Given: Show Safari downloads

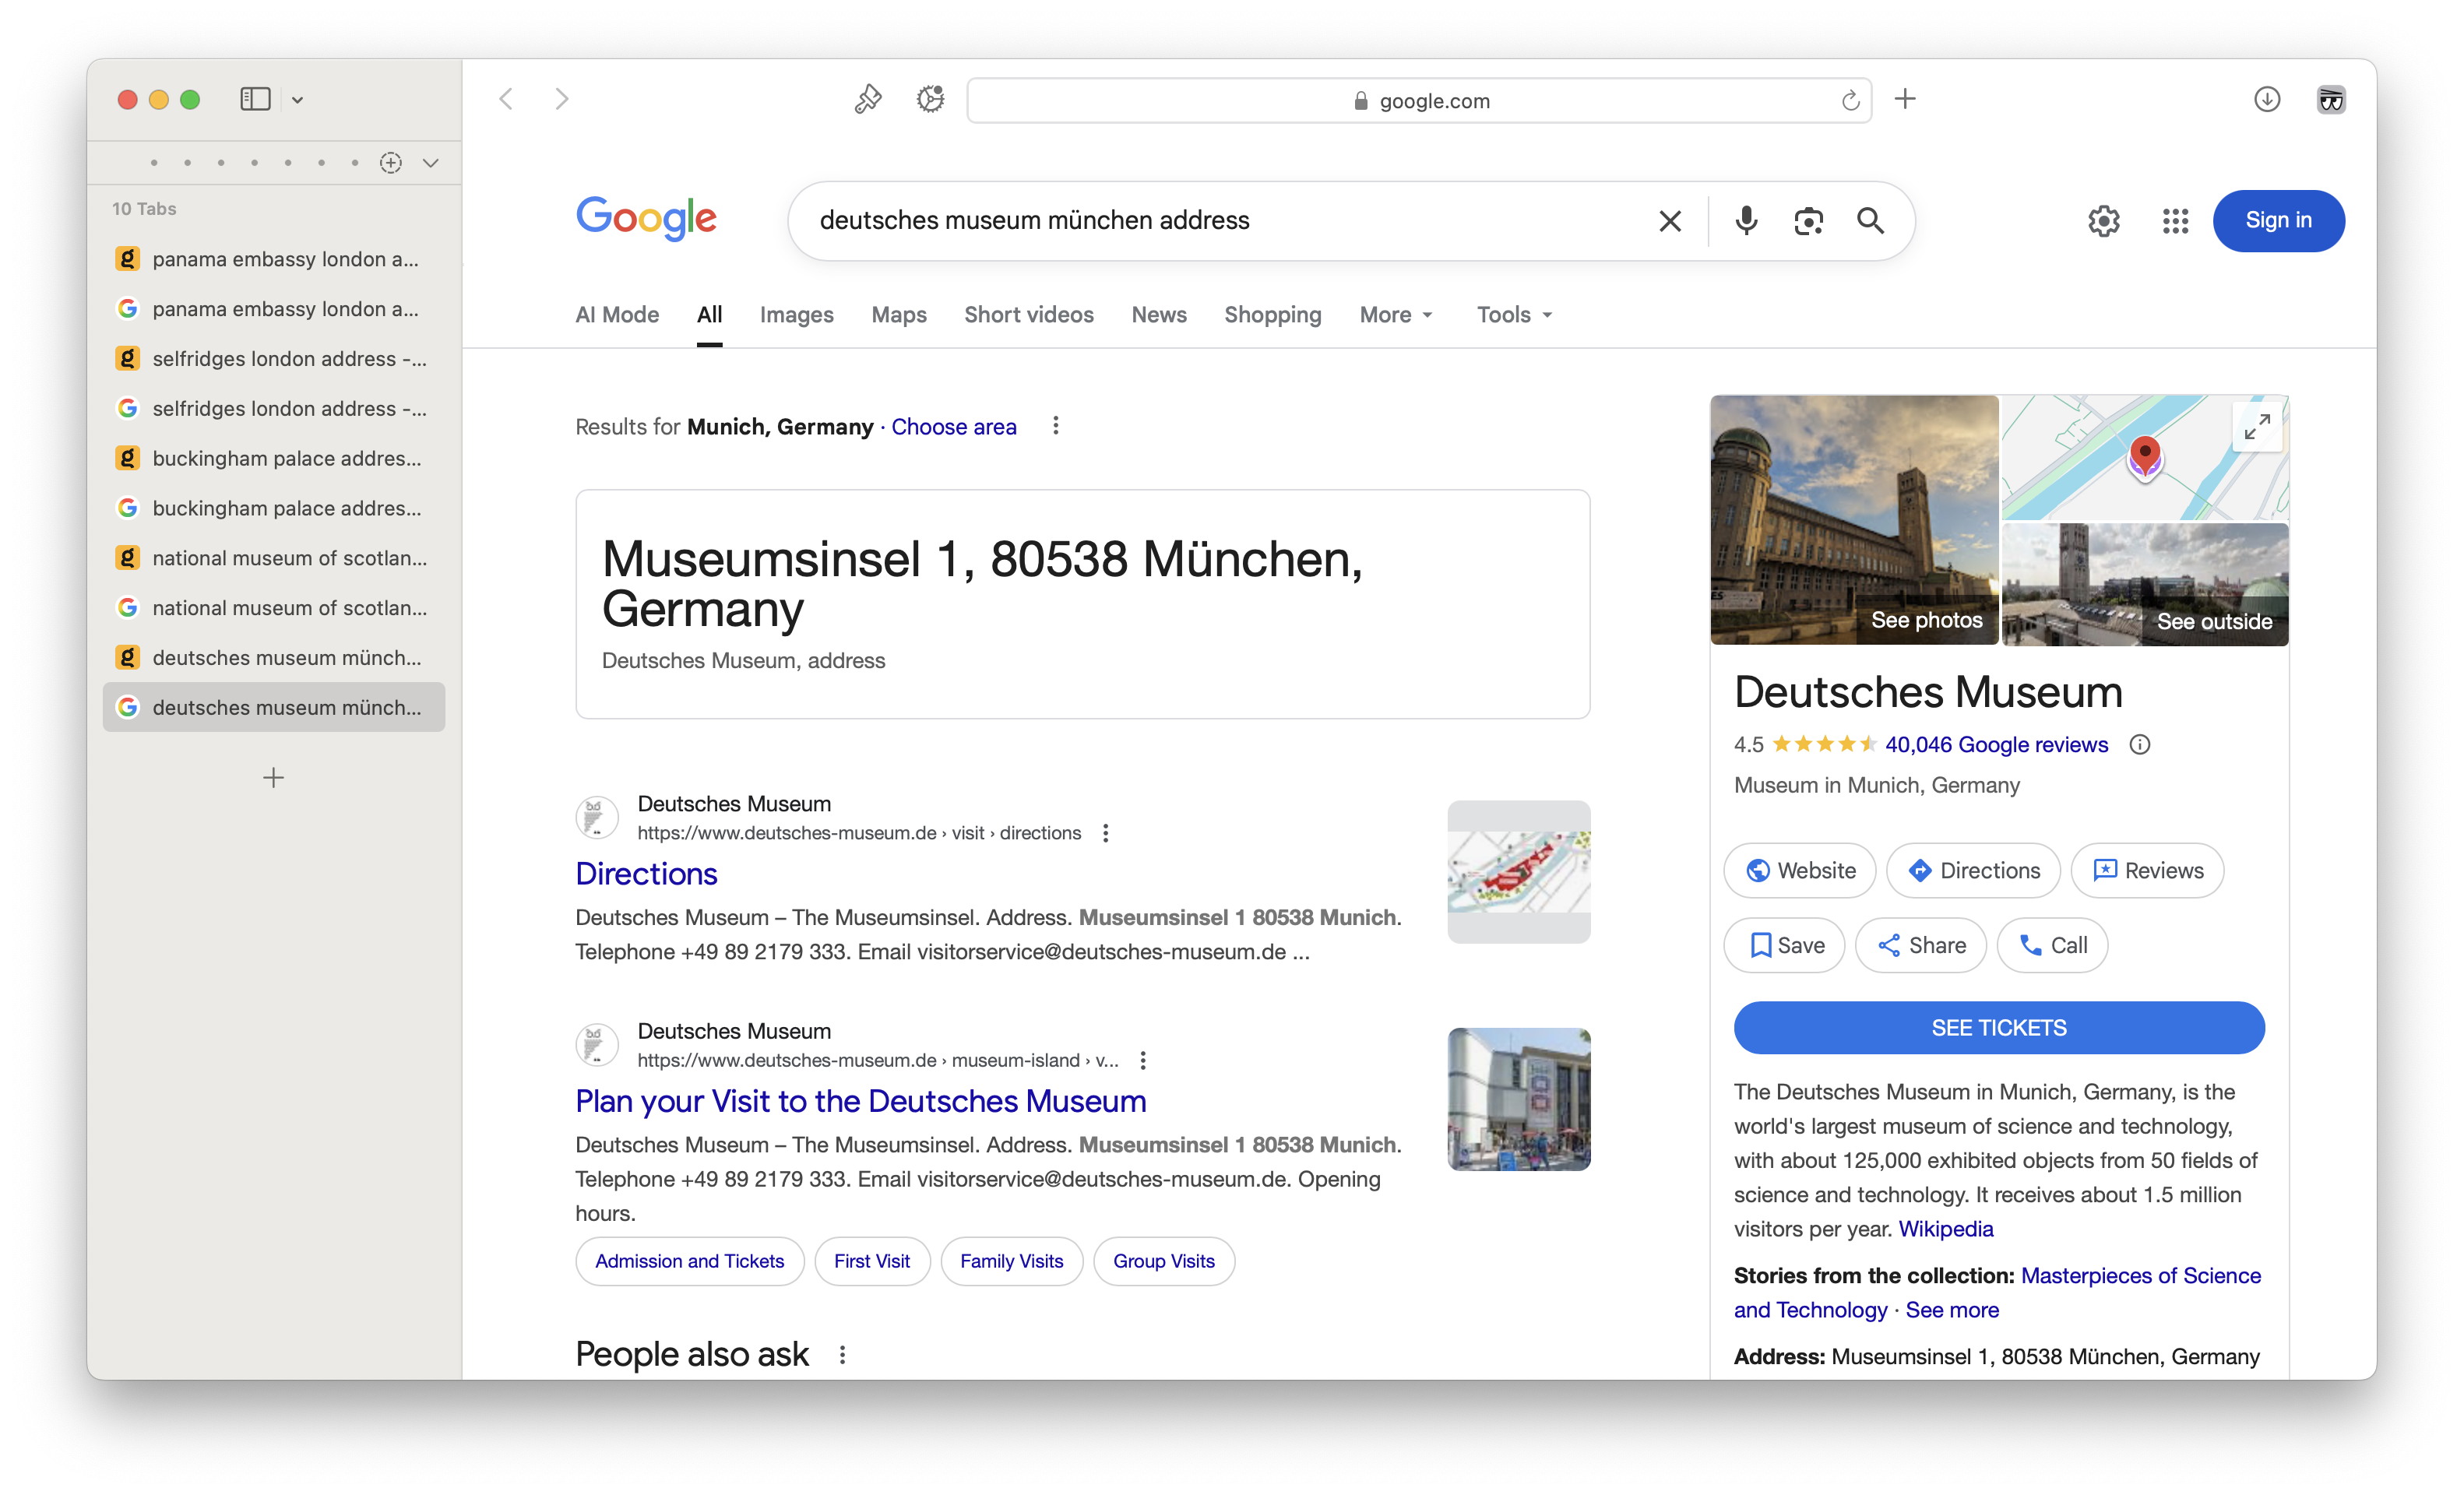Looking at the screenshot, I should 2266,99.
